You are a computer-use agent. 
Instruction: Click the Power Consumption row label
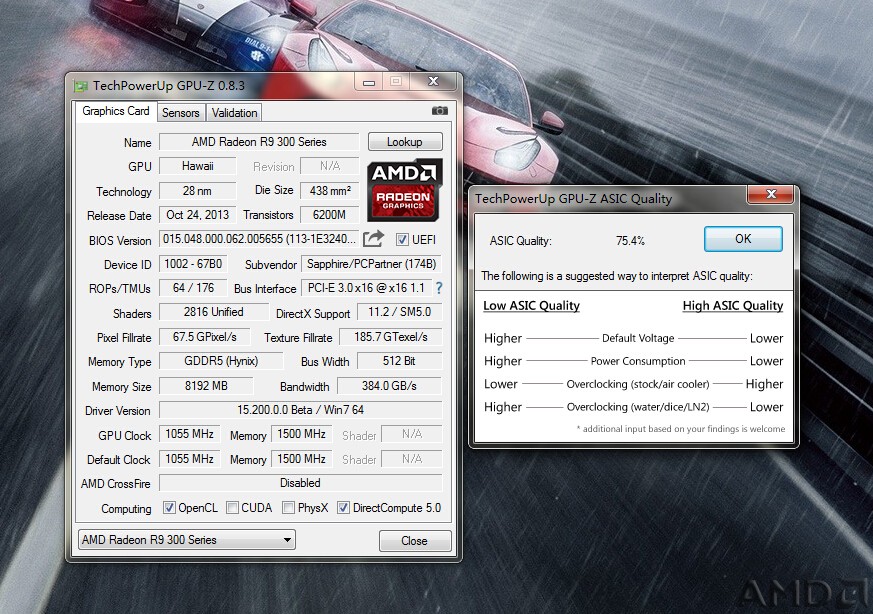[638, 361]
